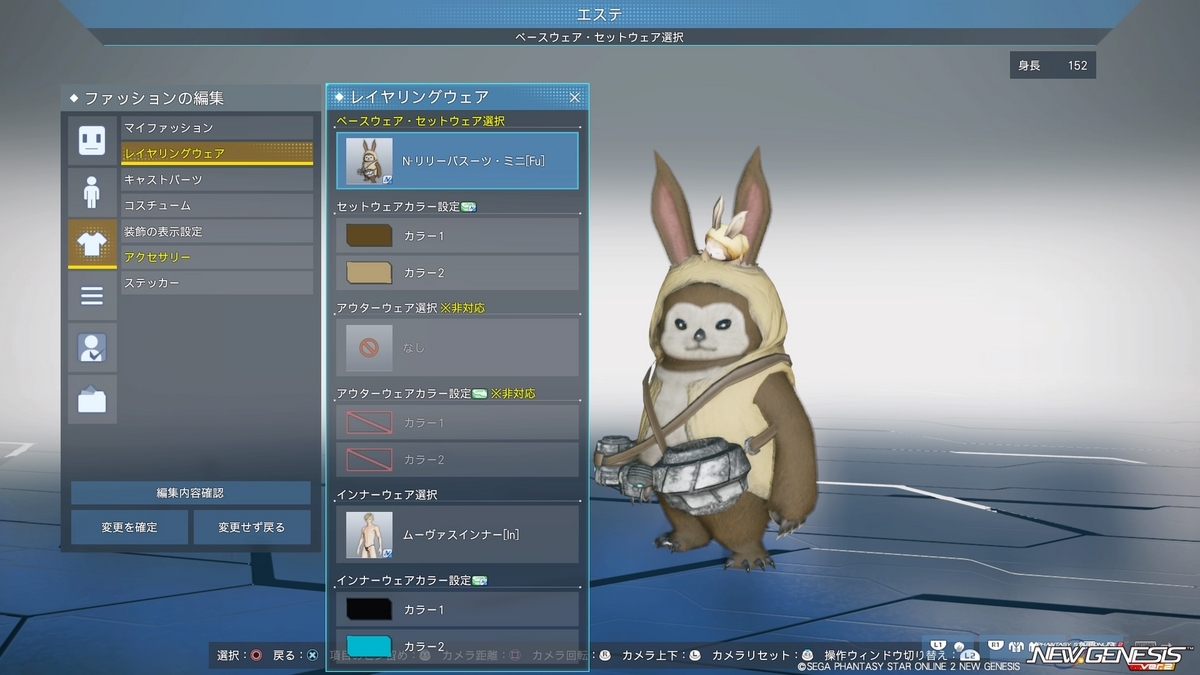Screen dimensions: 1200x675
Task: Open マイファッション menu item
Action: coord(217,128)
